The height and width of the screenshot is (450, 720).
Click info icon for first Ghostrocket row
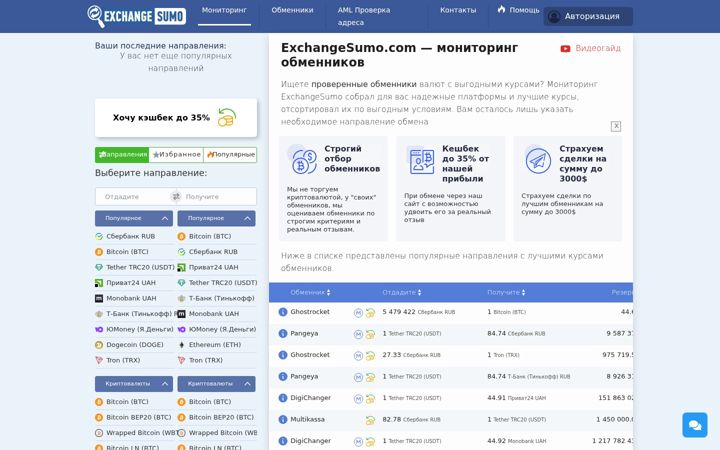(283, 312)
